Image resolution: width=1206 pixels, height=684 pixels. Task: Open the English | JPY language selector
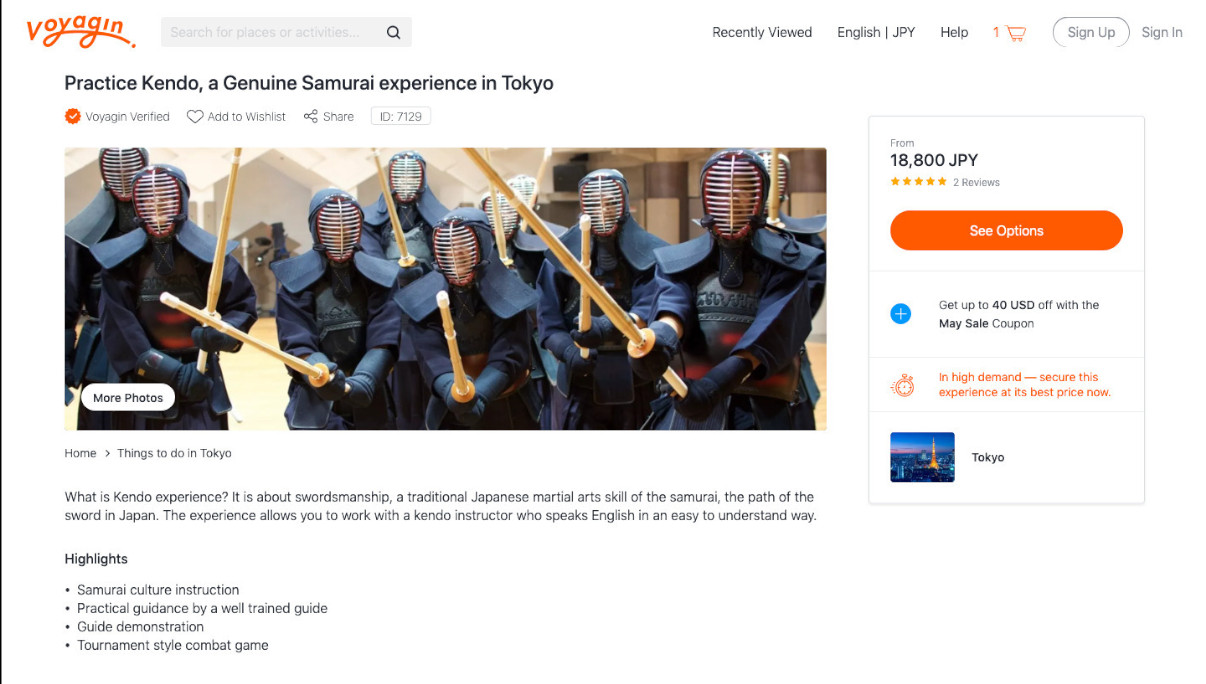pos(875,31)
